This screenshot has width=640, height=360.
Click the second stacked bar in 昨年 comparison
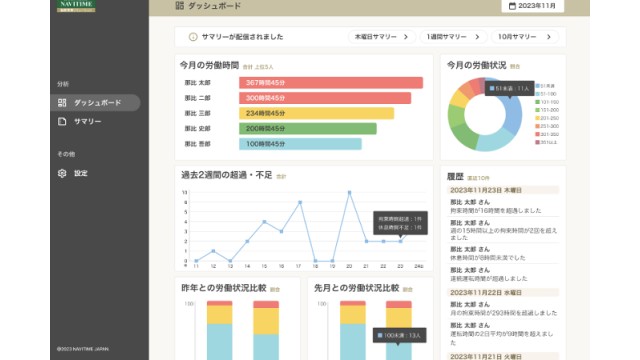coord(266,331)
